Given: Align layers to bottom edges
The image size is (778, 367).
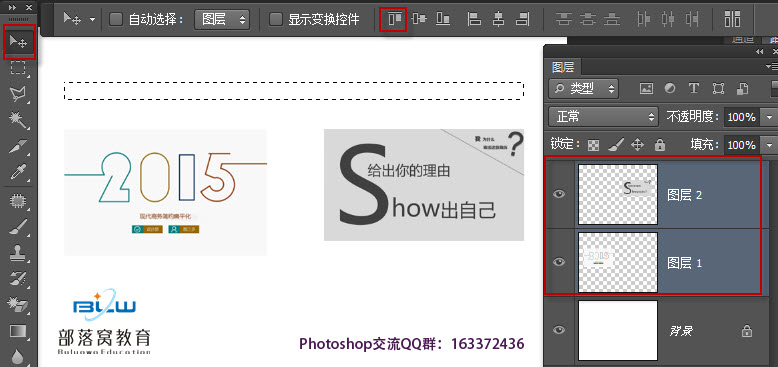Looking at the screenshot, I should [x=443, y=19].
